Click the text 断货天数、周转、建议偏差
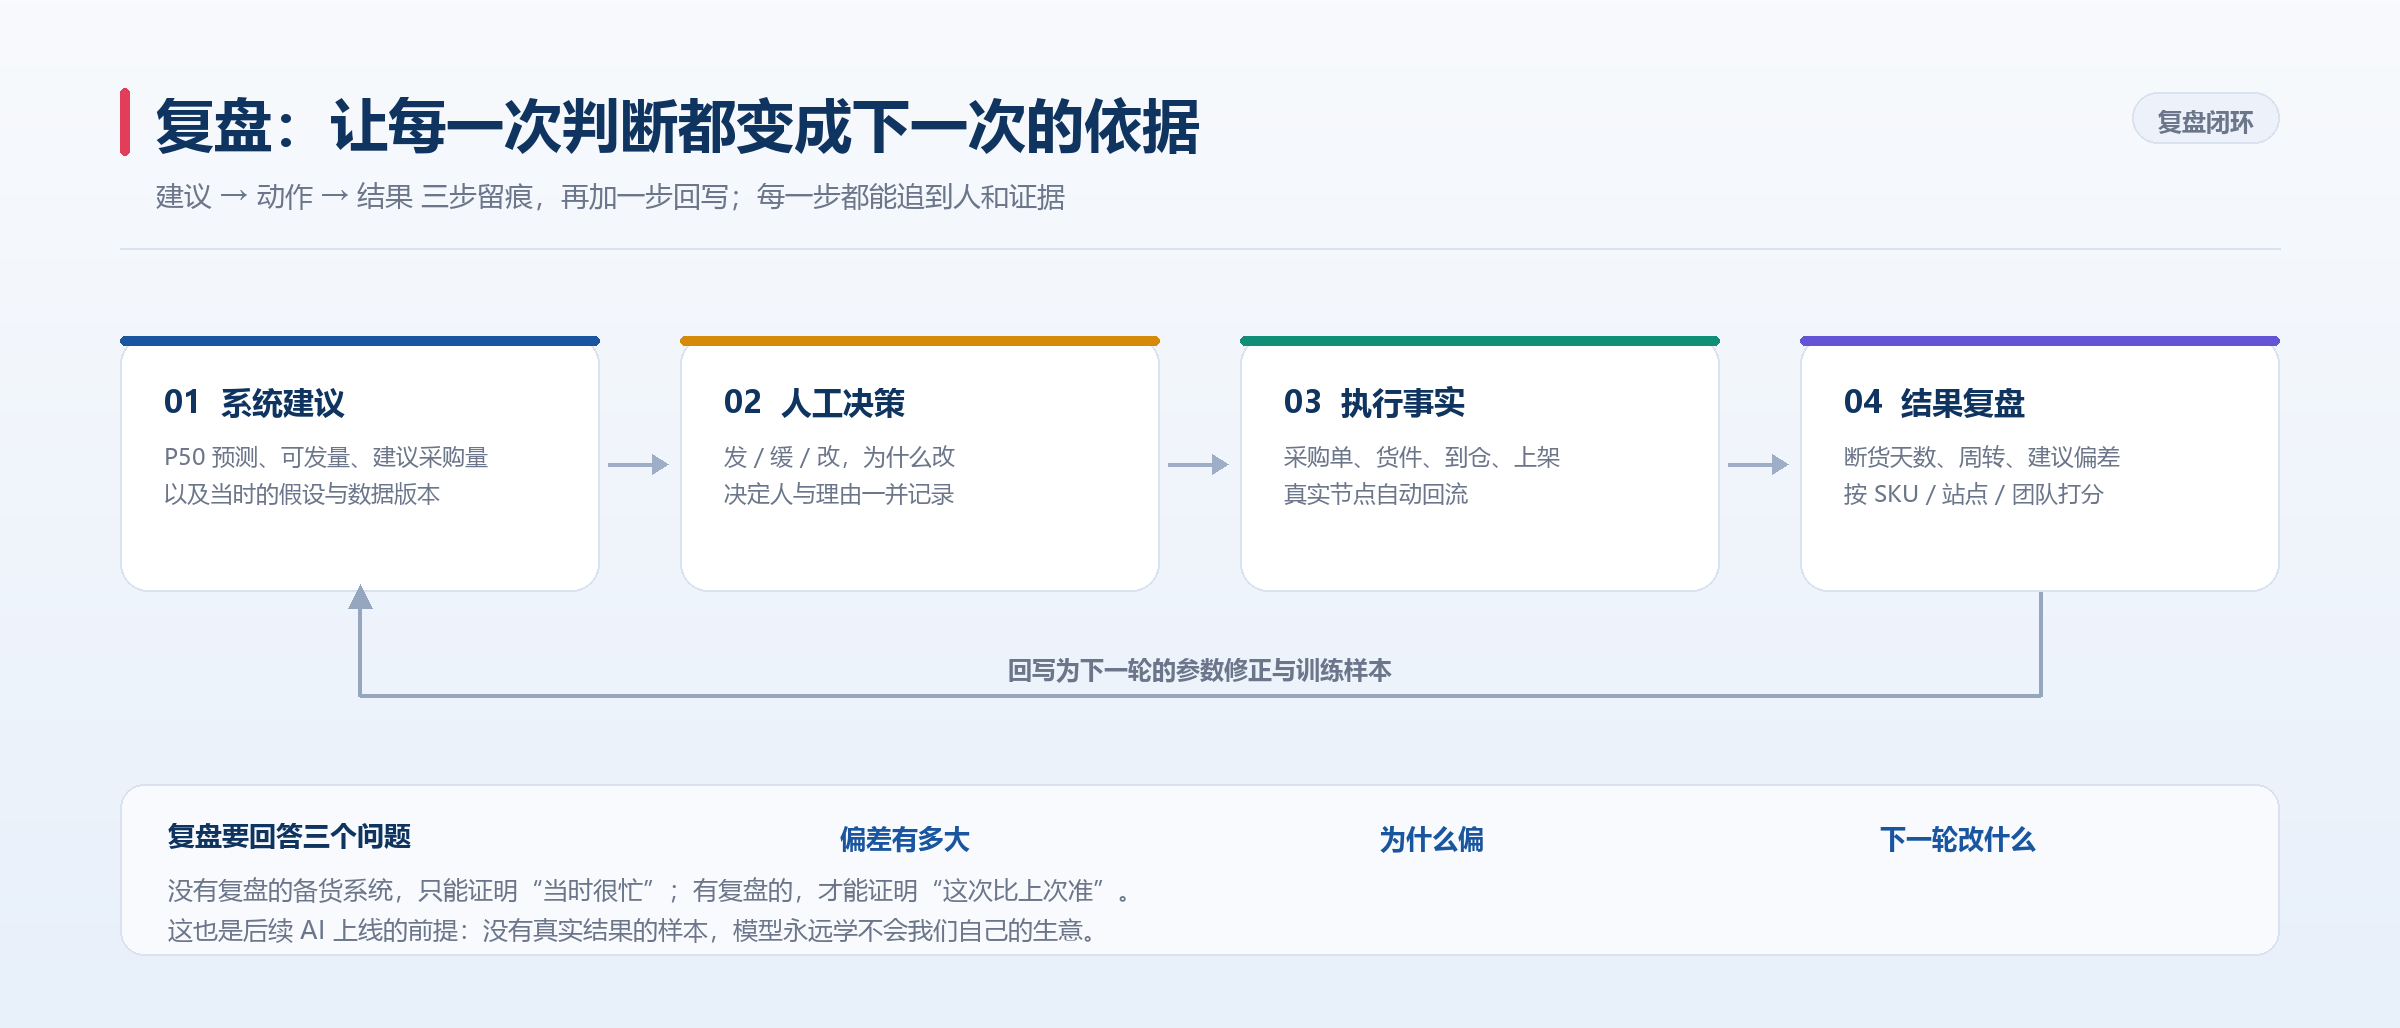 [x=1982, y=457]
